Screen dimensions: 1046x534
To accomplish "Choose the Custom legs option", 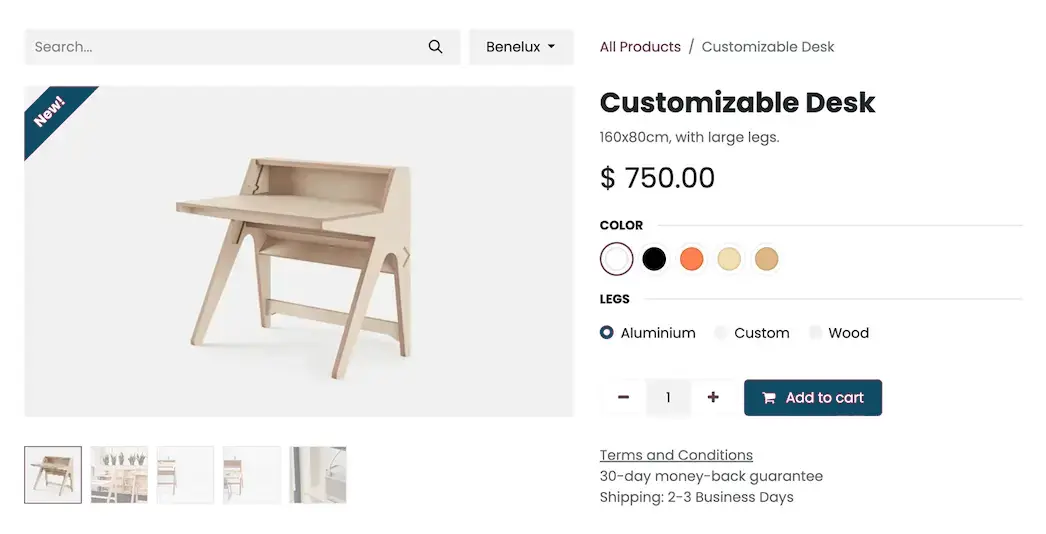I will [721, 333].
